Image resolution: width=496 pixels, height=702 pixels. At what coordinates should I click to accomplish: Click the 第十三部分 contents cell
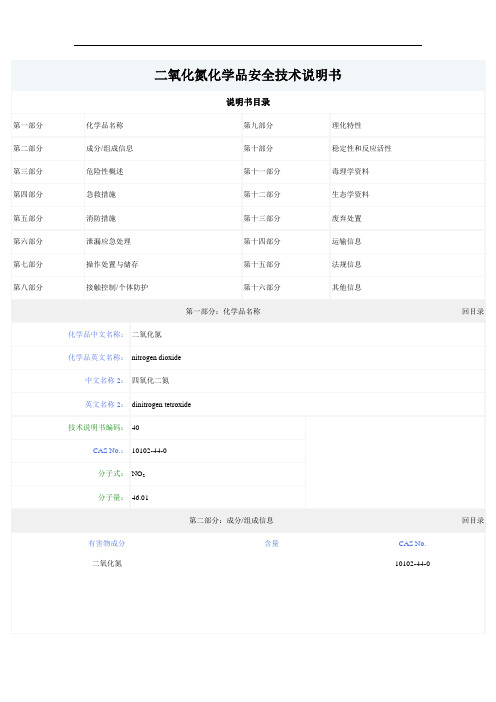point(262,218)
